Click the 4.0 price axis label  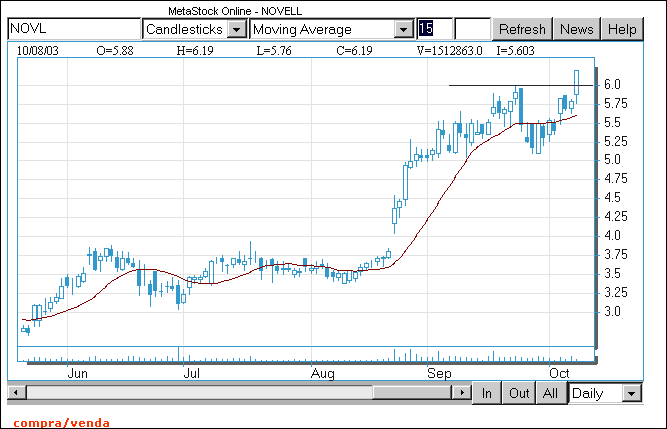point(612,236)
